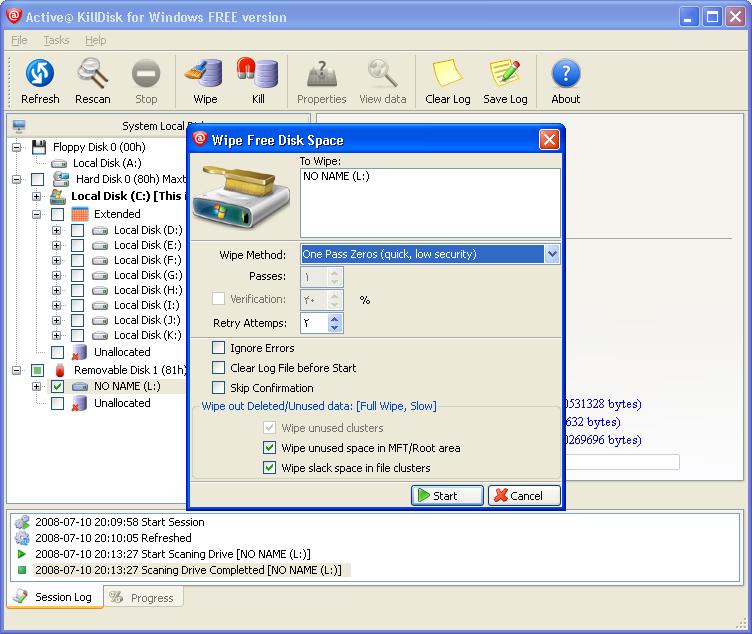752x634 pixels.
Task: Uncheck Wipe slack space in file clusters
Action: tap(270, 467)
